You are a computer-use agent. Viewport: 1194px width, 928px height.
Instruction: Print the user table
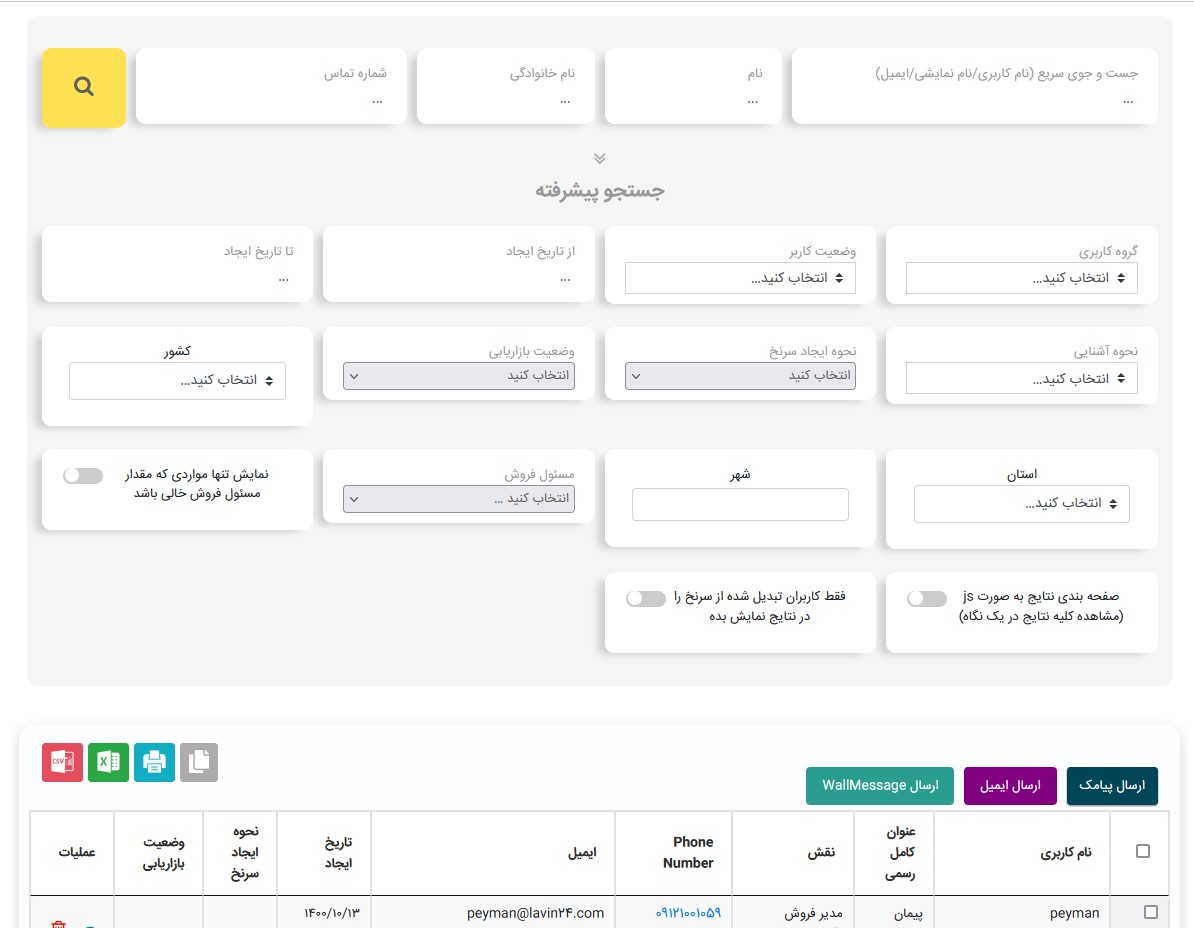point(154,763)
